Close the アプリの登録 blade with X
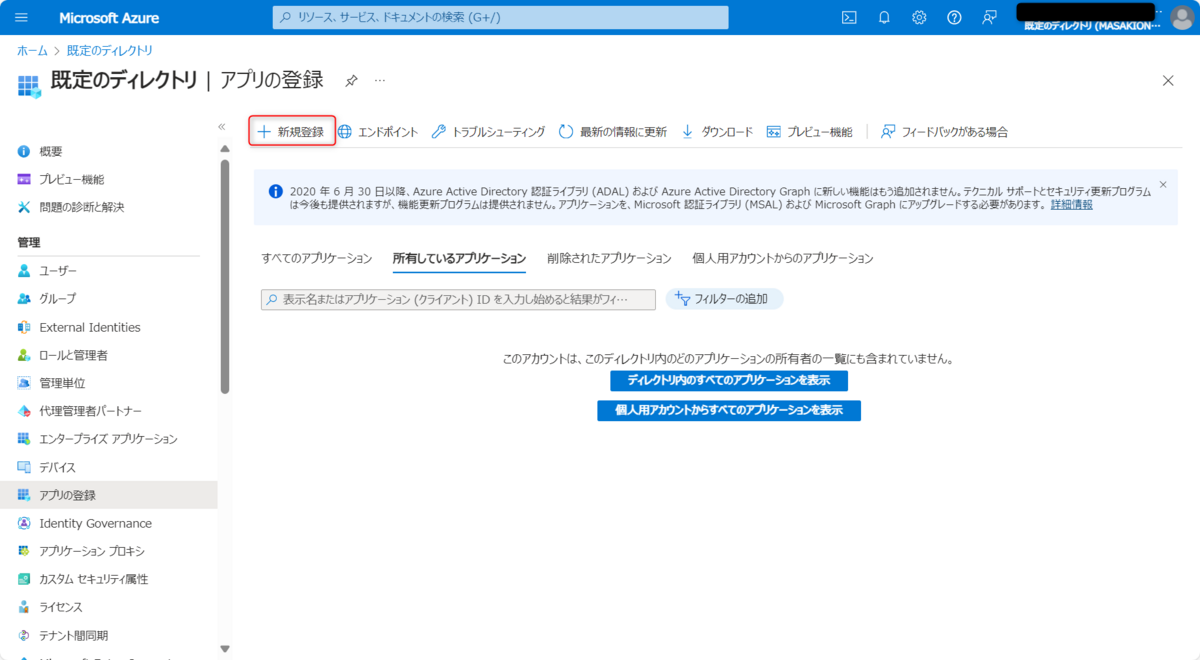 (1168, 81)
